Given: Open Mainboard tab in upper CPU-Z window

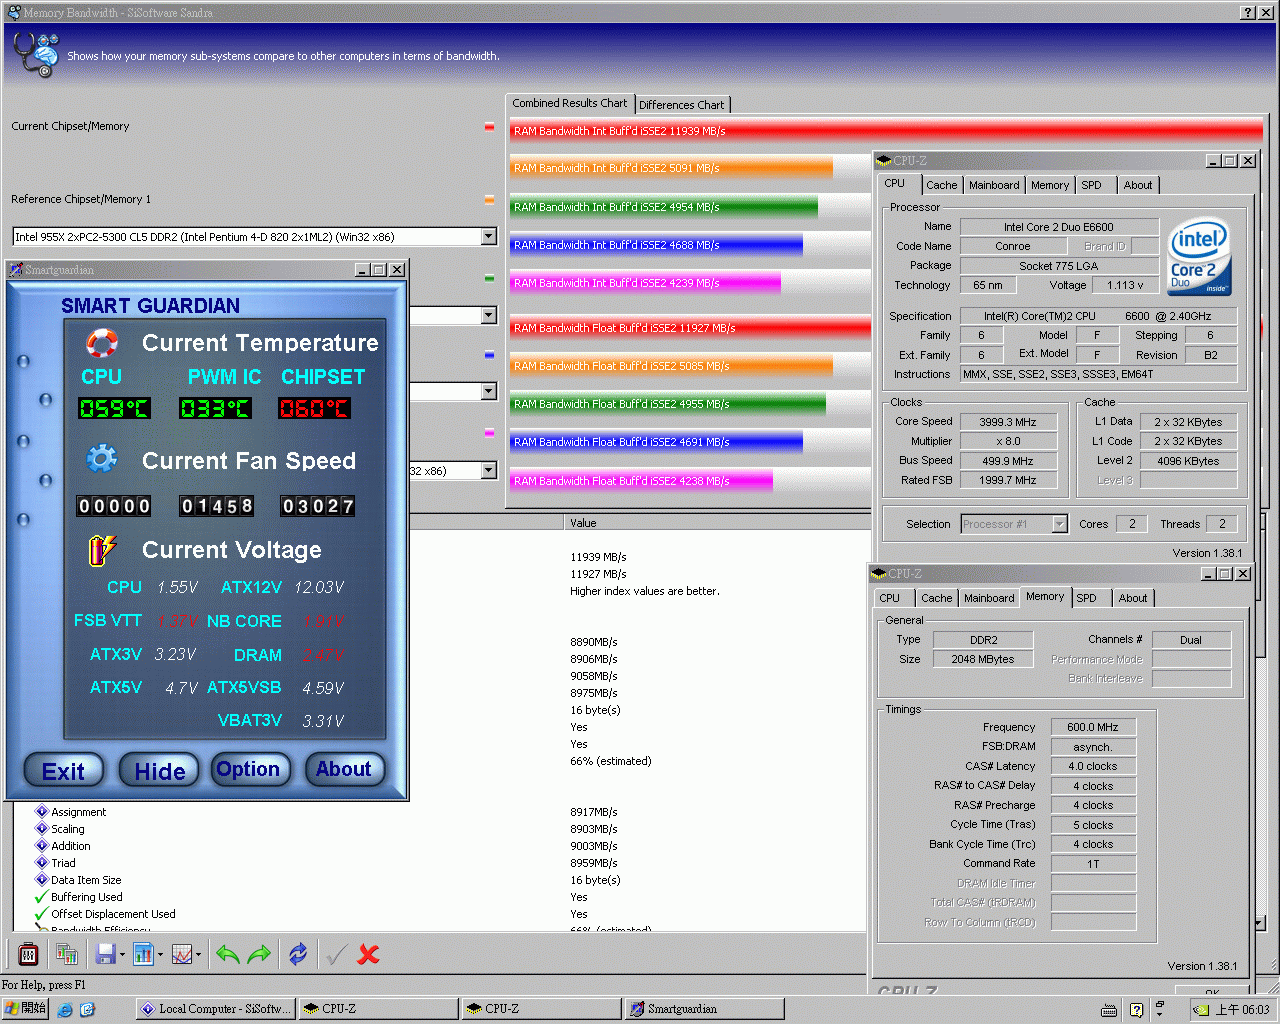Looking at the screenshot, I should (994, 185).
